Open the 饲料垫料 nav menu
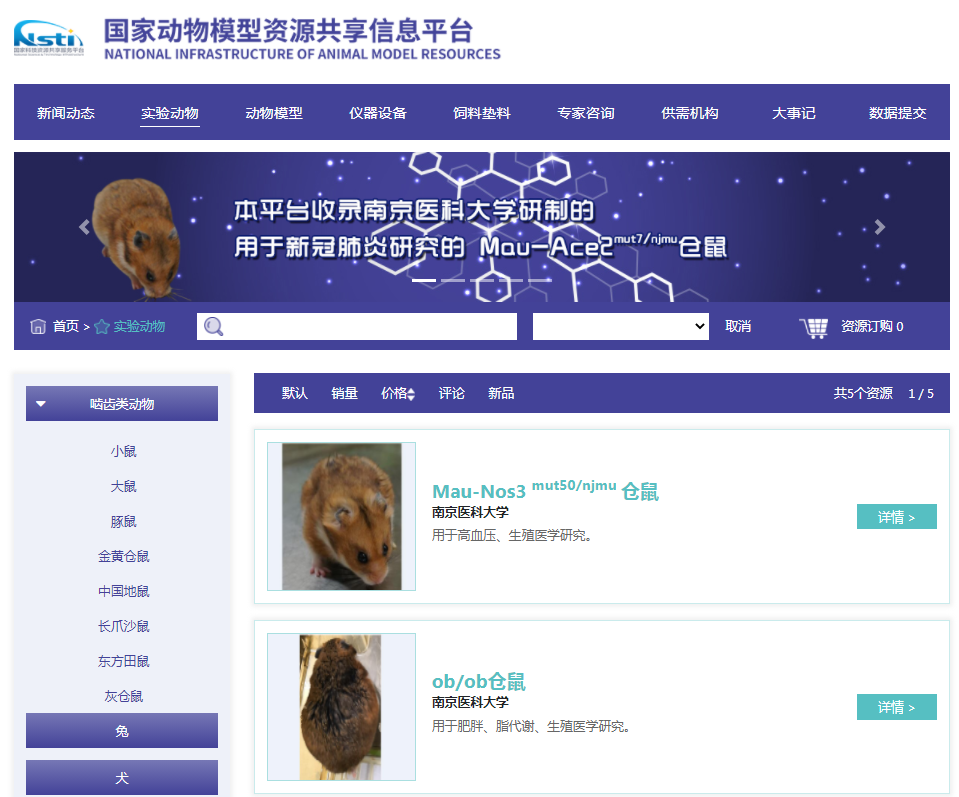 [x=482, y=113]
